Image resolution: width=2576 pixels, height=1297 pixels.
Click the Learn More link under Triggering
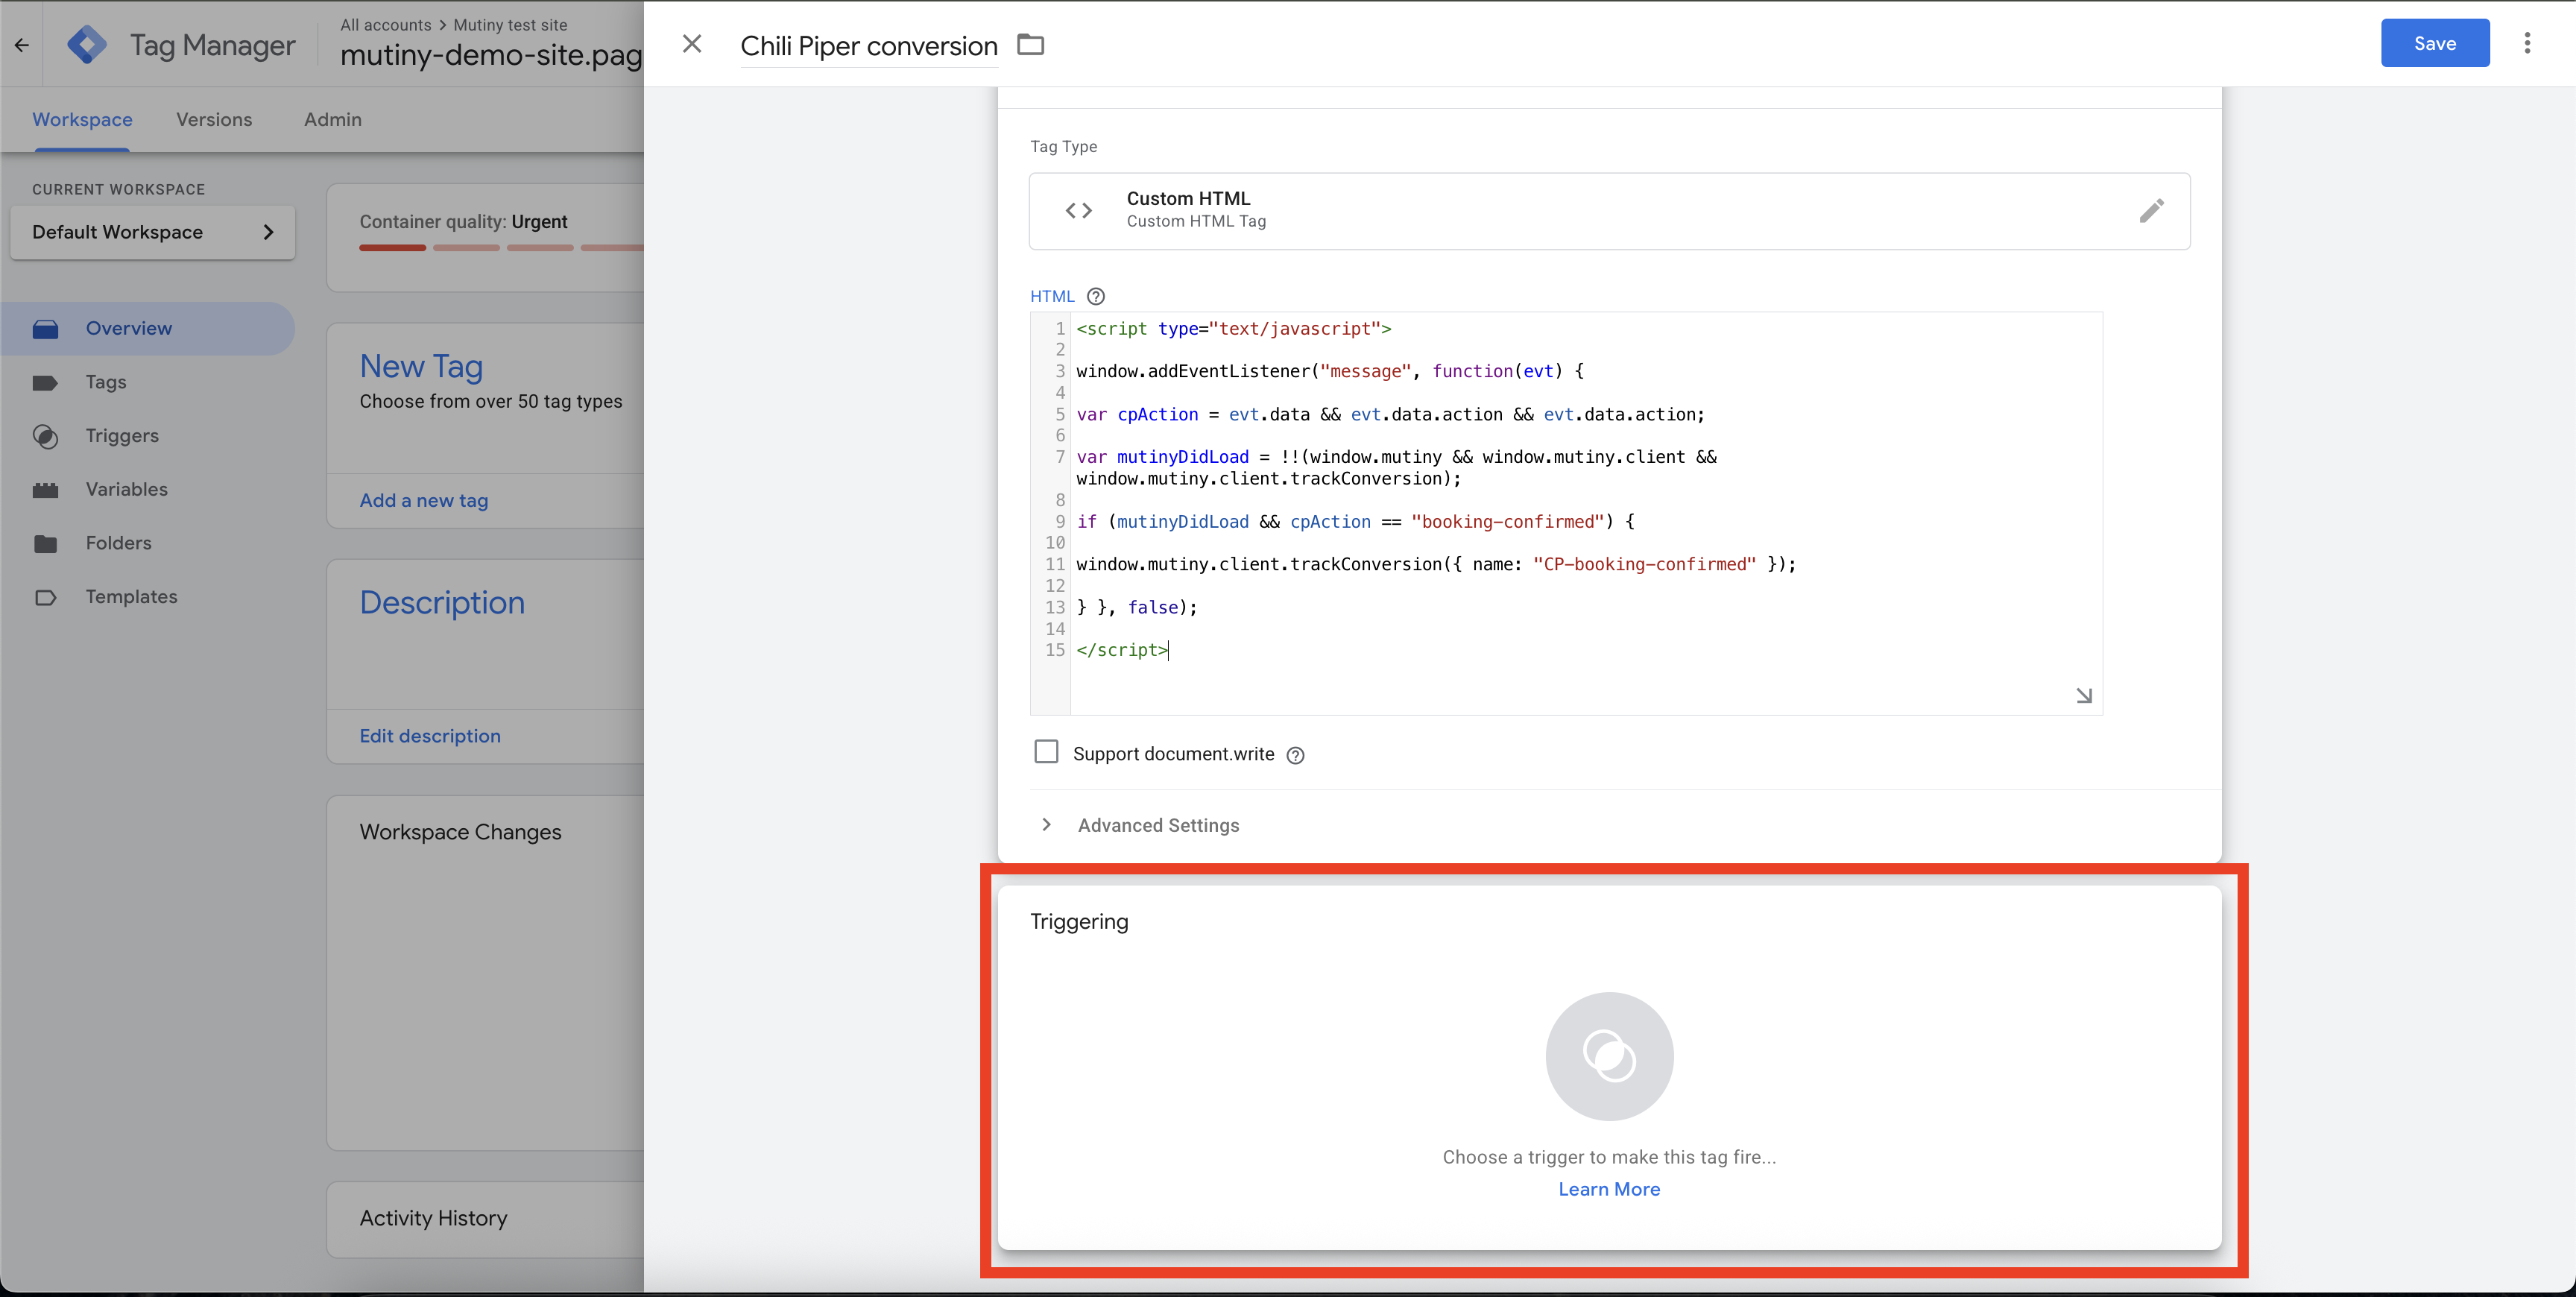(x=1609, y=1189)
